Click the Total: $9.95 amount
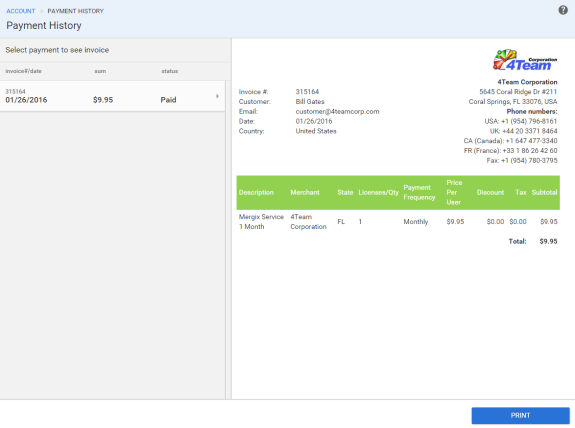This screenshot has height=428, width=575. 548,241
